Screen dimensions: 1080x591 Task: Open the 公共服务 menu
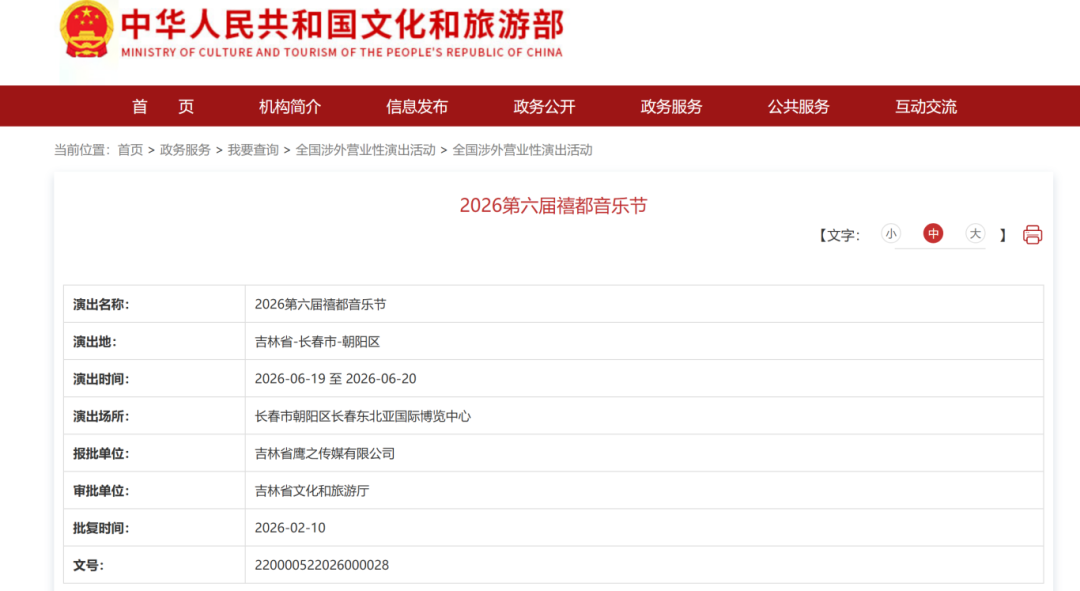798,107
